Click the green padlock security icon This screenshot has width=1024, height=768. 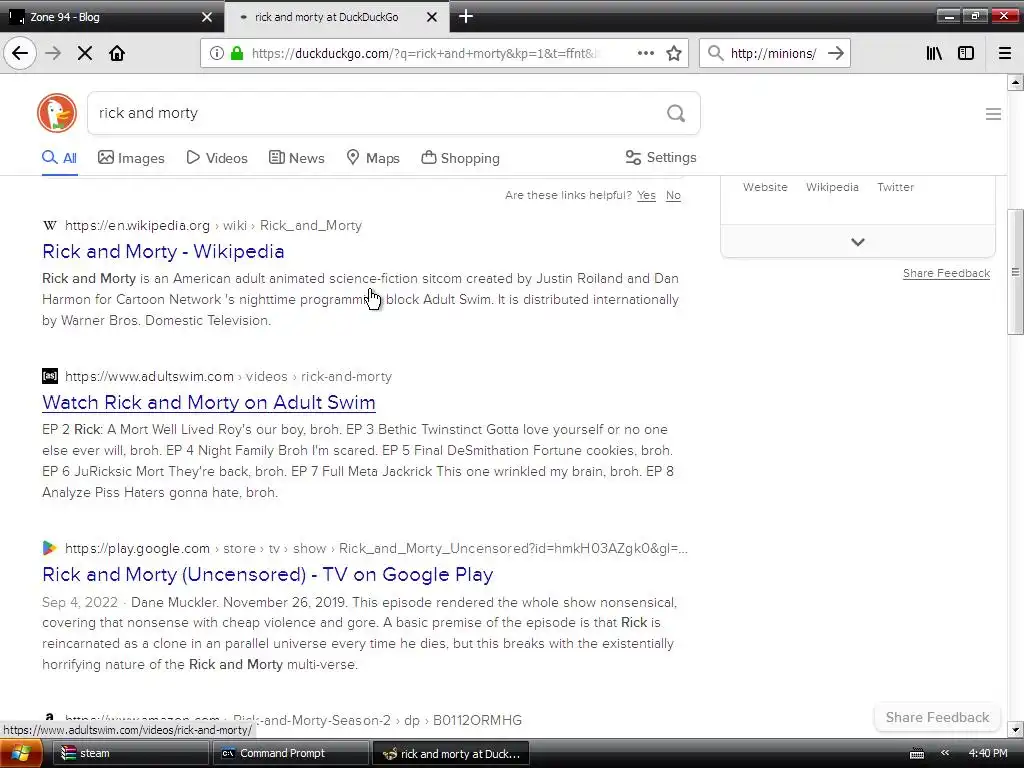(x=237, y=53)
